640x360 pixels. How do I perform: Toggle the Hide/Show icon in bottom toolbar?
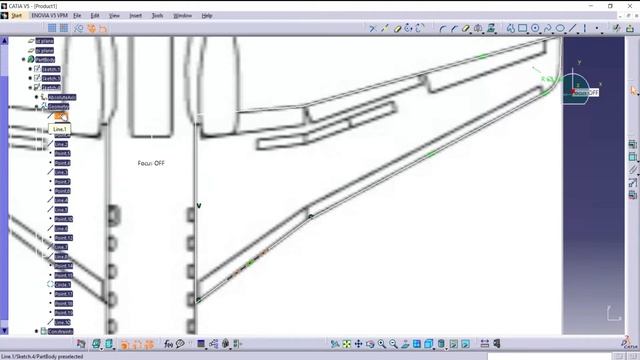tap(453, 344)
